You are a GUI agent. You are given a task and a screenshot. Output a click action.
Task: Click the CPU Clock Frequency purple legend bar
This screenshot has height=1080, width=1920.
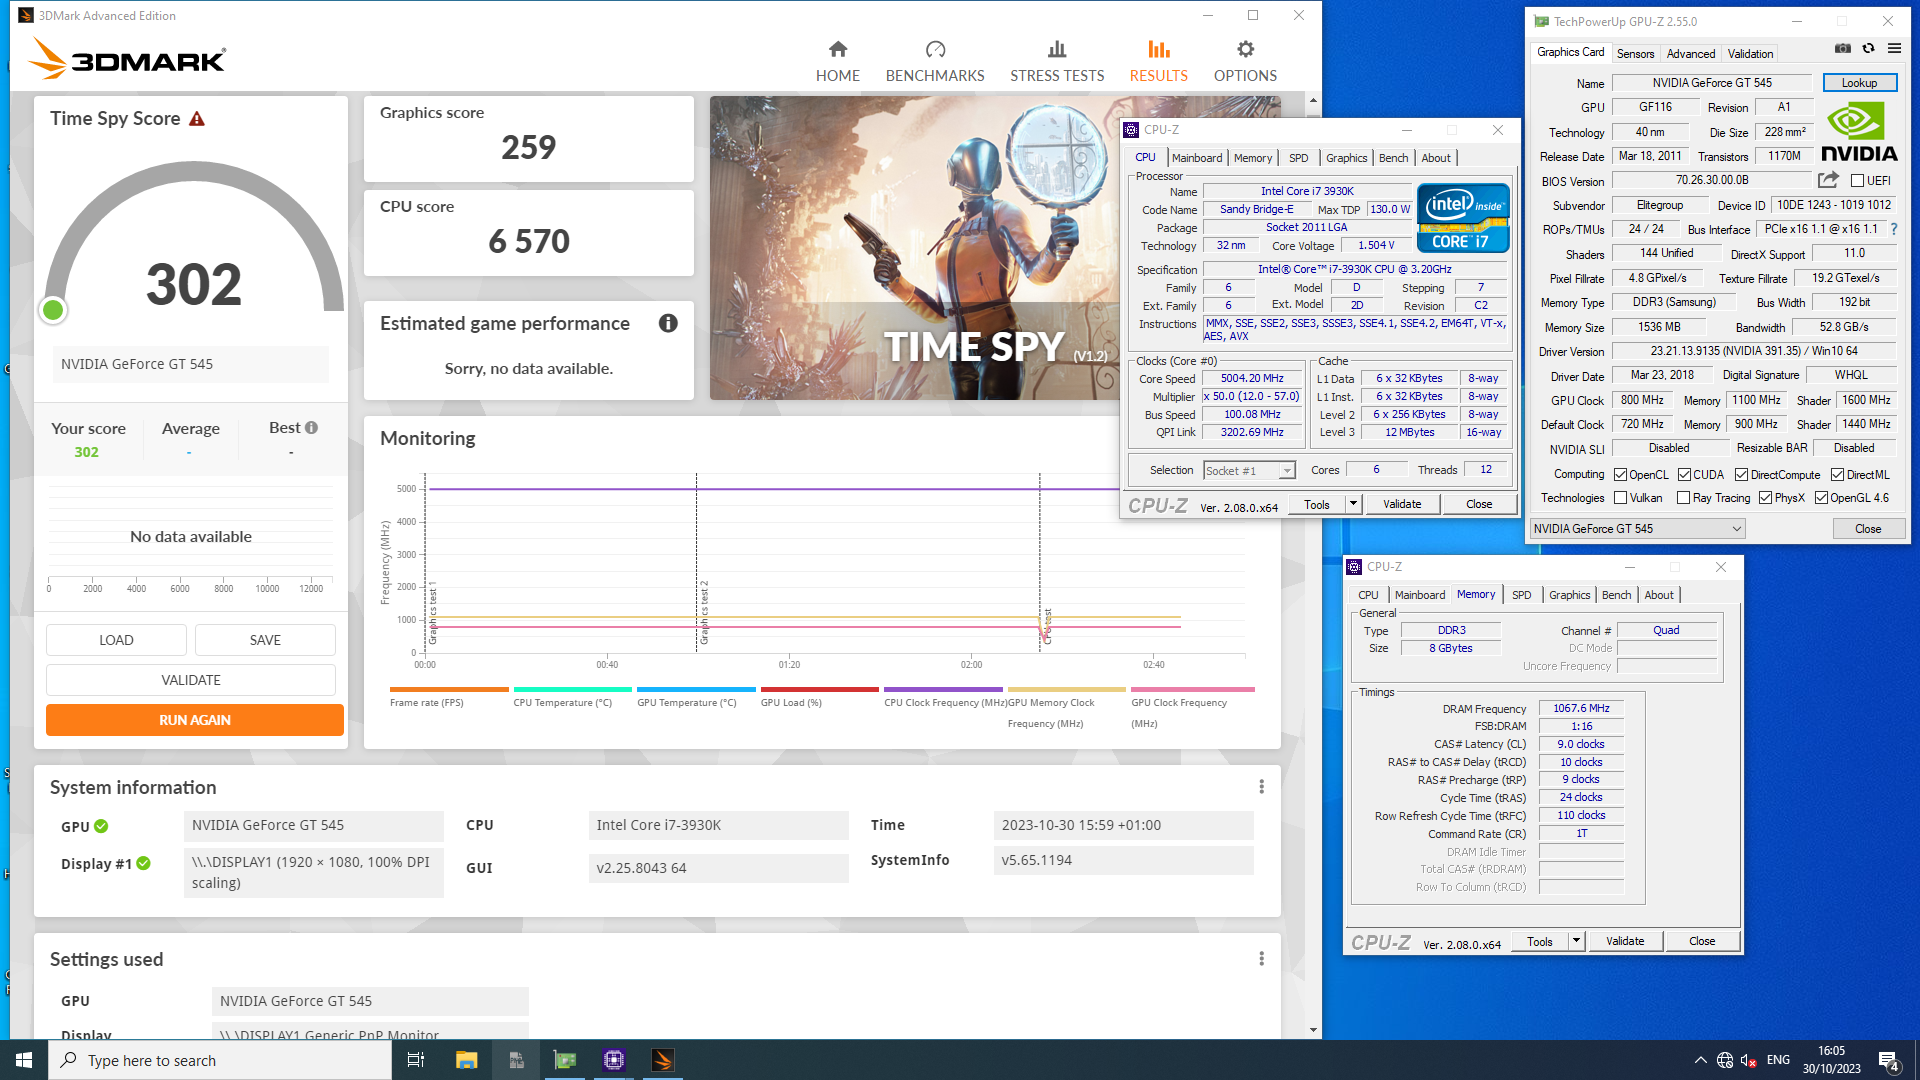(943, 689)
